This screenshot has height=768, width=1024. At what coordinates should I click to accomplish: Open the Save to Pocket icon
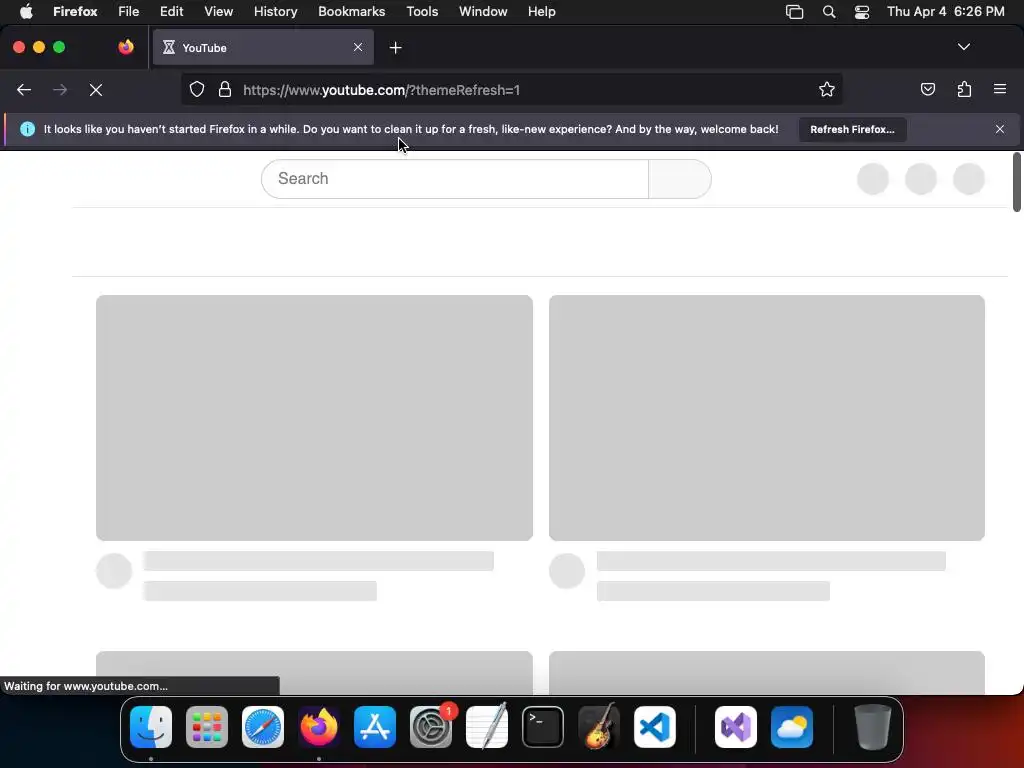927,89
